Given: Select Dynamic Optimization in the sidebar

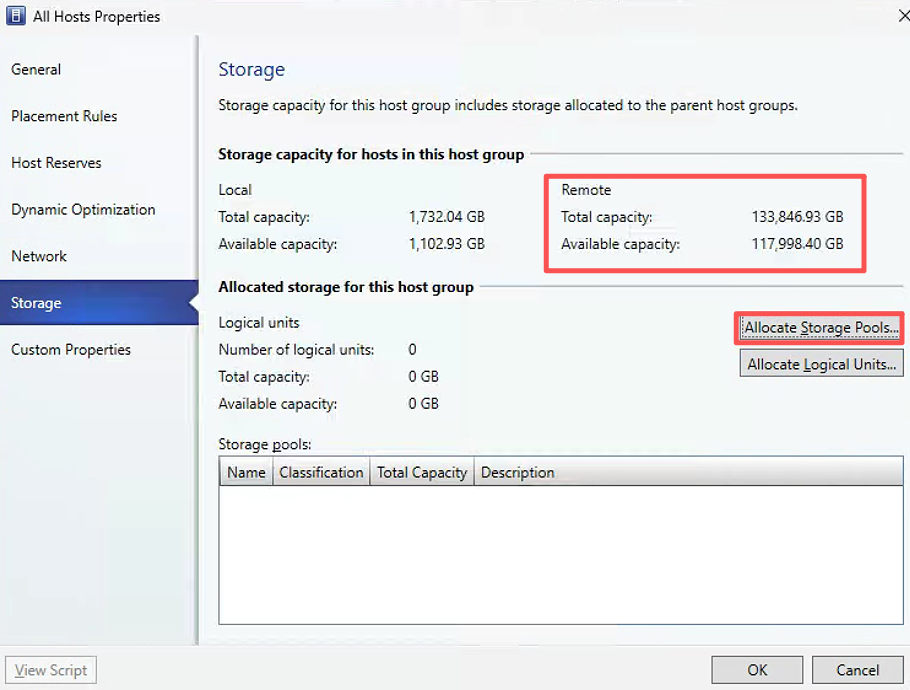Looking at the screenshot, I should (x=83, y=209).
